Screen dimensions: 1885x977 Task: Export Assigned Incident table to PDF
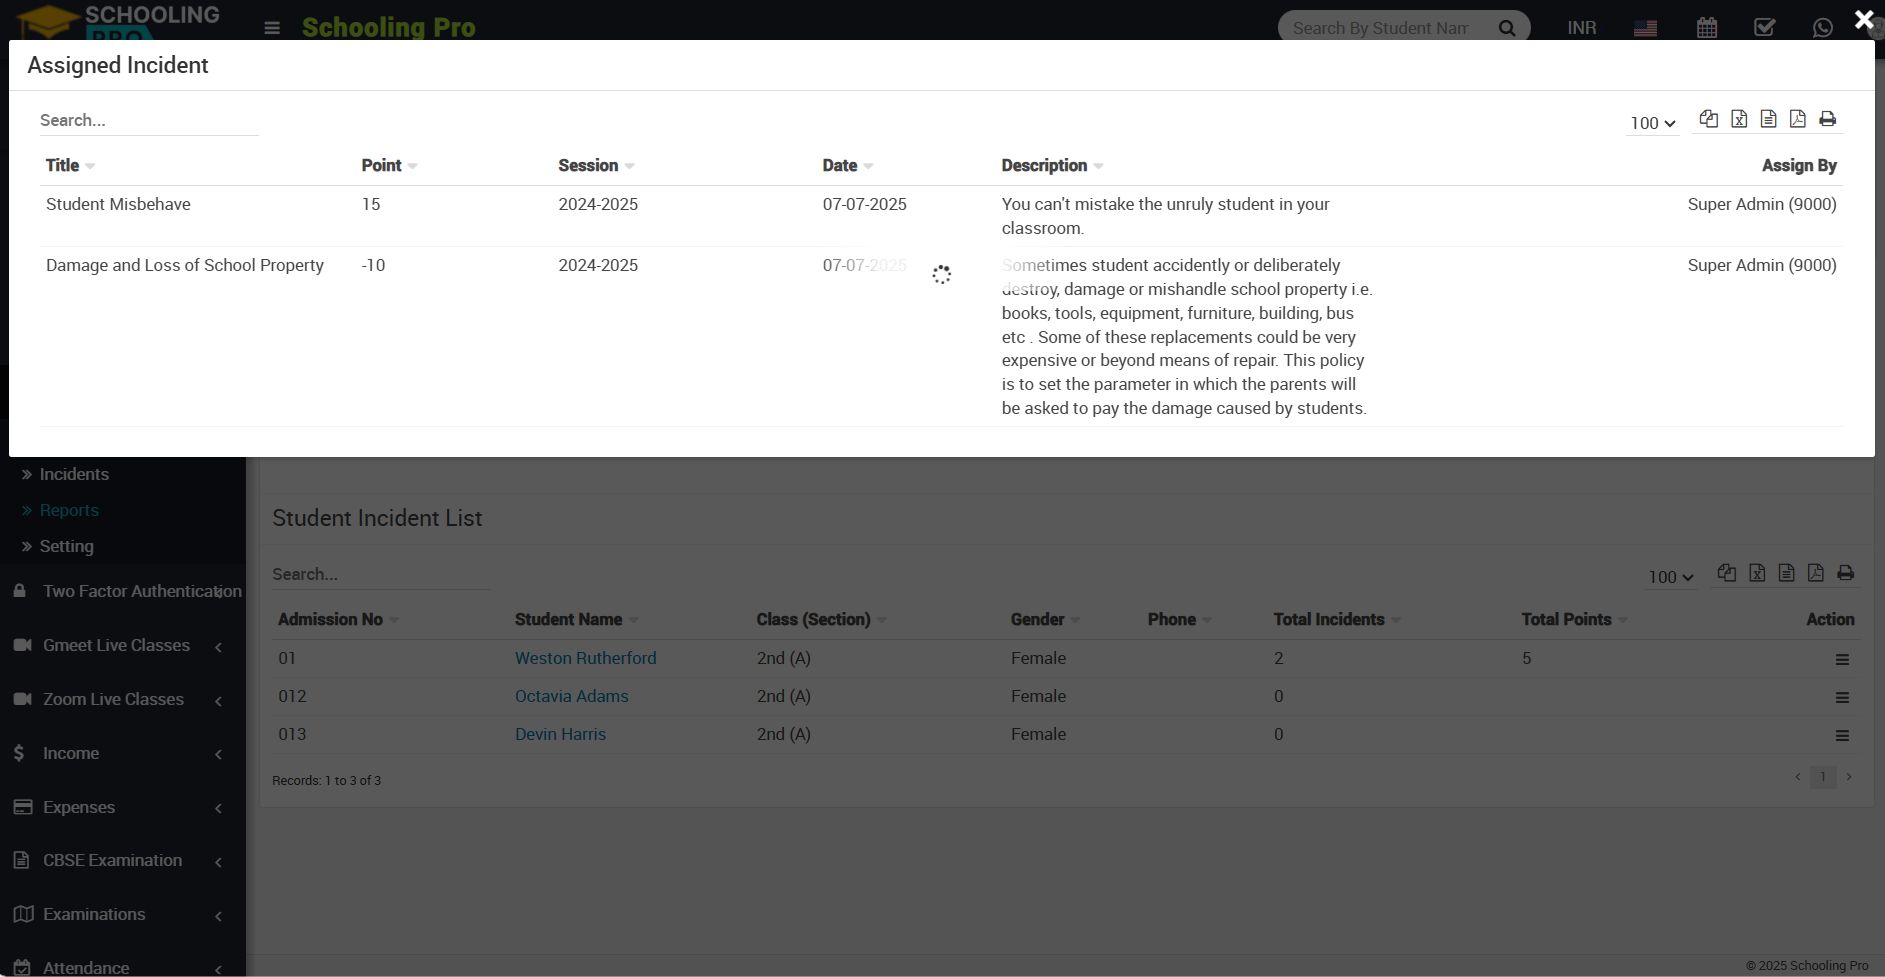click(x=1797, y=119)
